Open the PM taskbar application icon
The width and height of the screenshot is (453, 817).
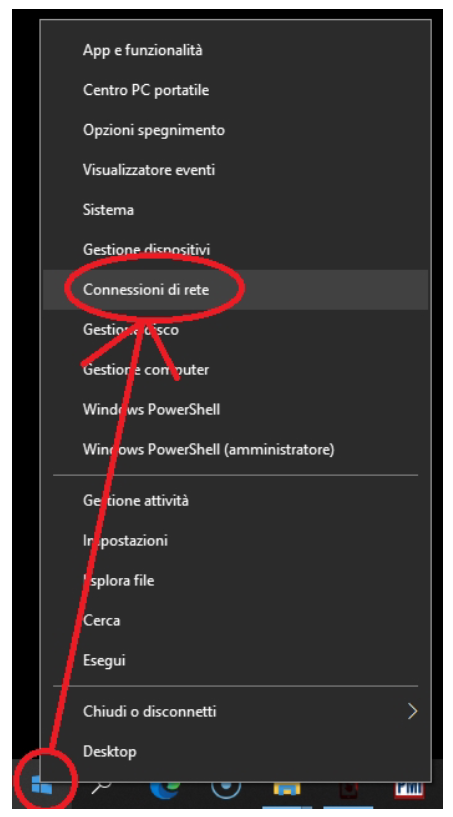tap(409, 788)
